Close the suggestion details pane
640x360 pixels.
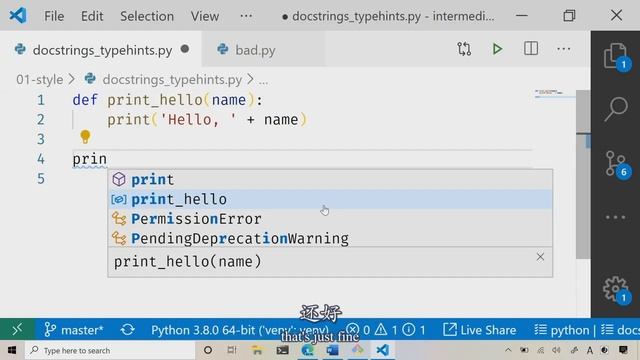click(540, 257)
